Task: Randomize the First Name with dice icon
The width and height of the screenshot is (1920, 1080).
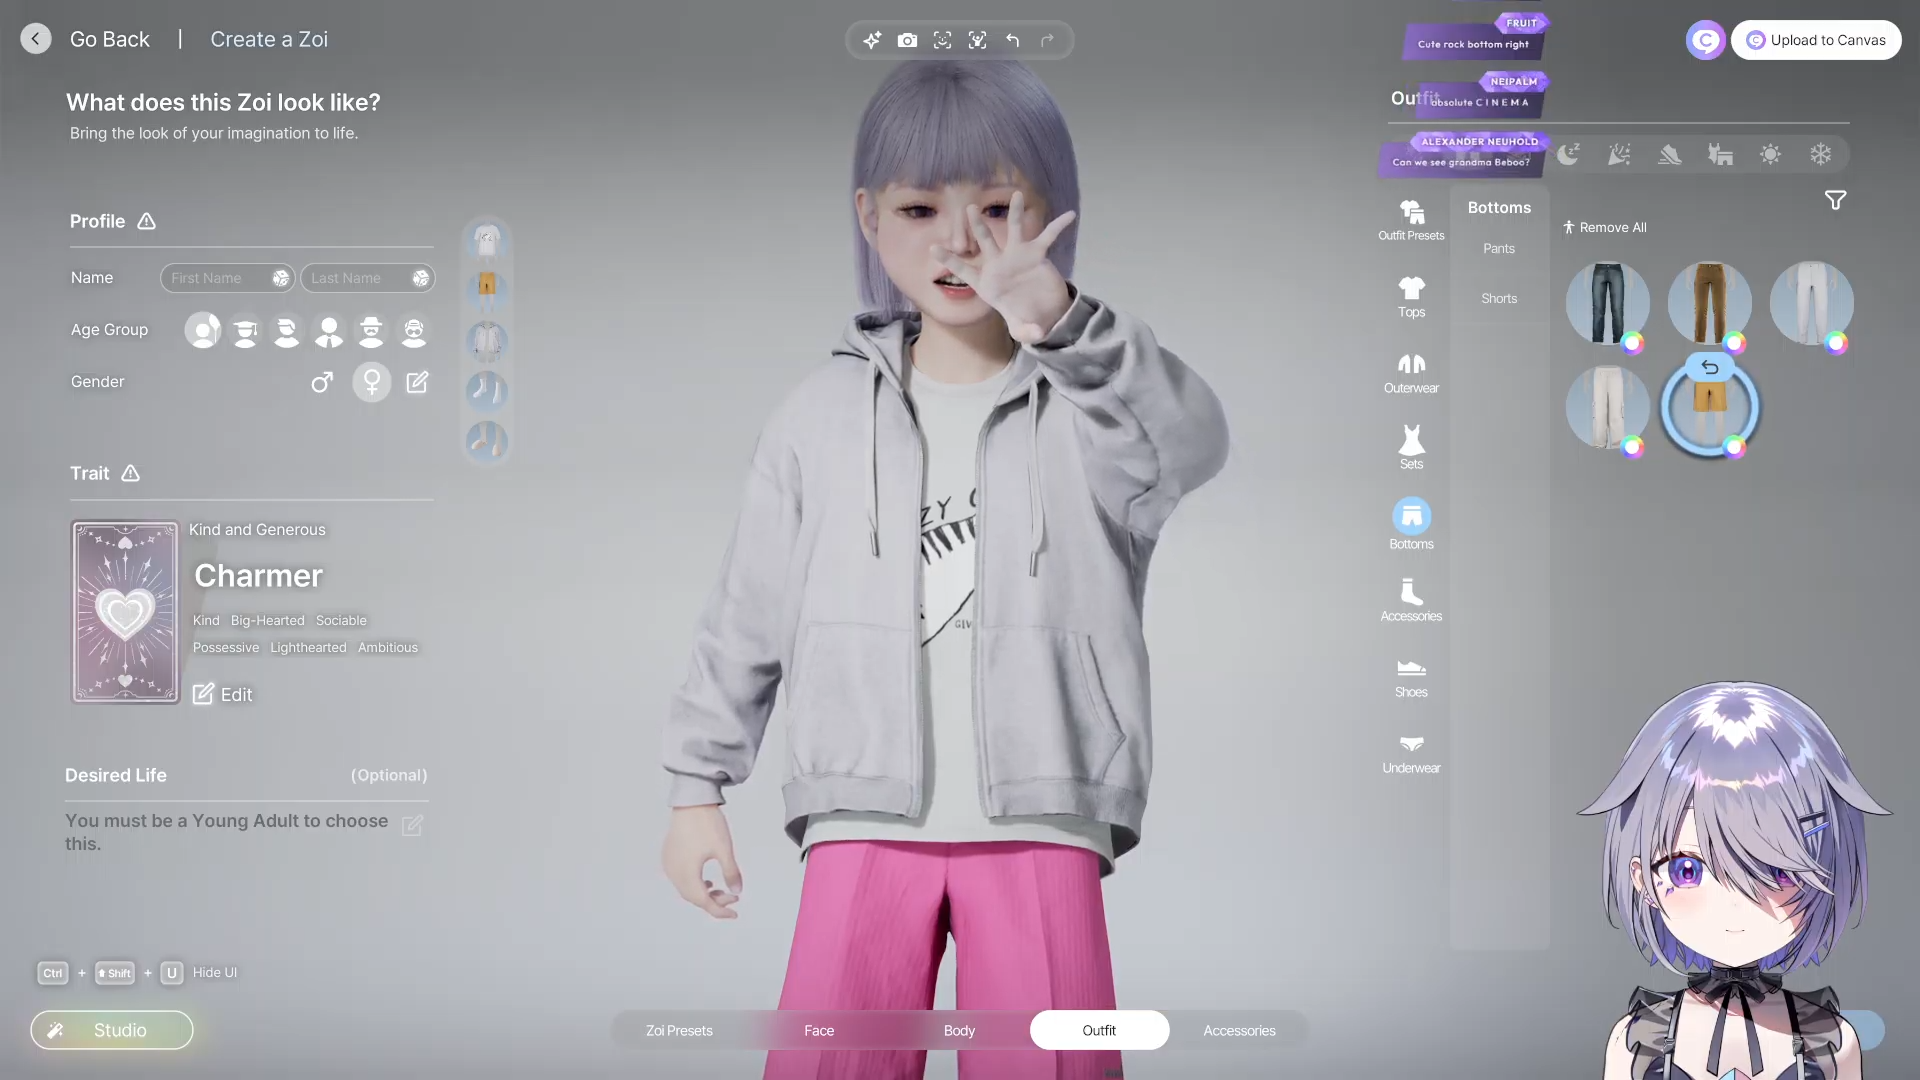Action: point(281,278)
